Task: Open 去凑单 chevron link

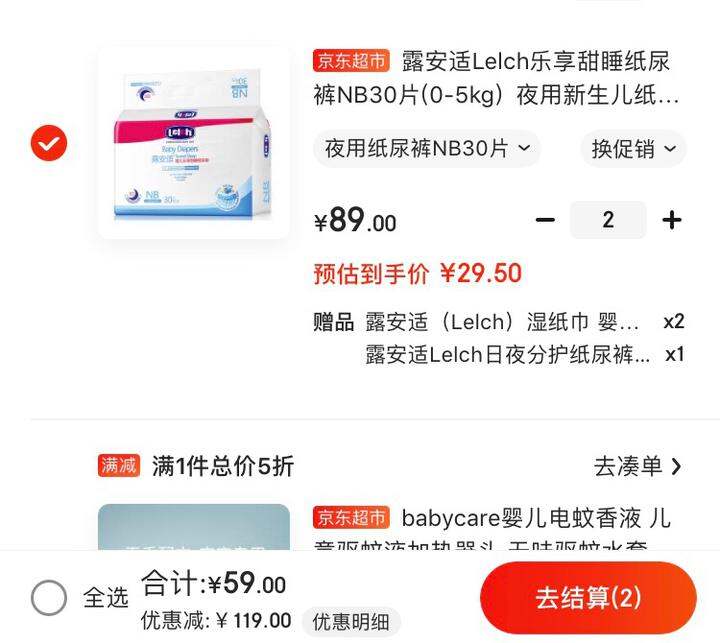Action: pyautogui.click(x=637, y=467)
